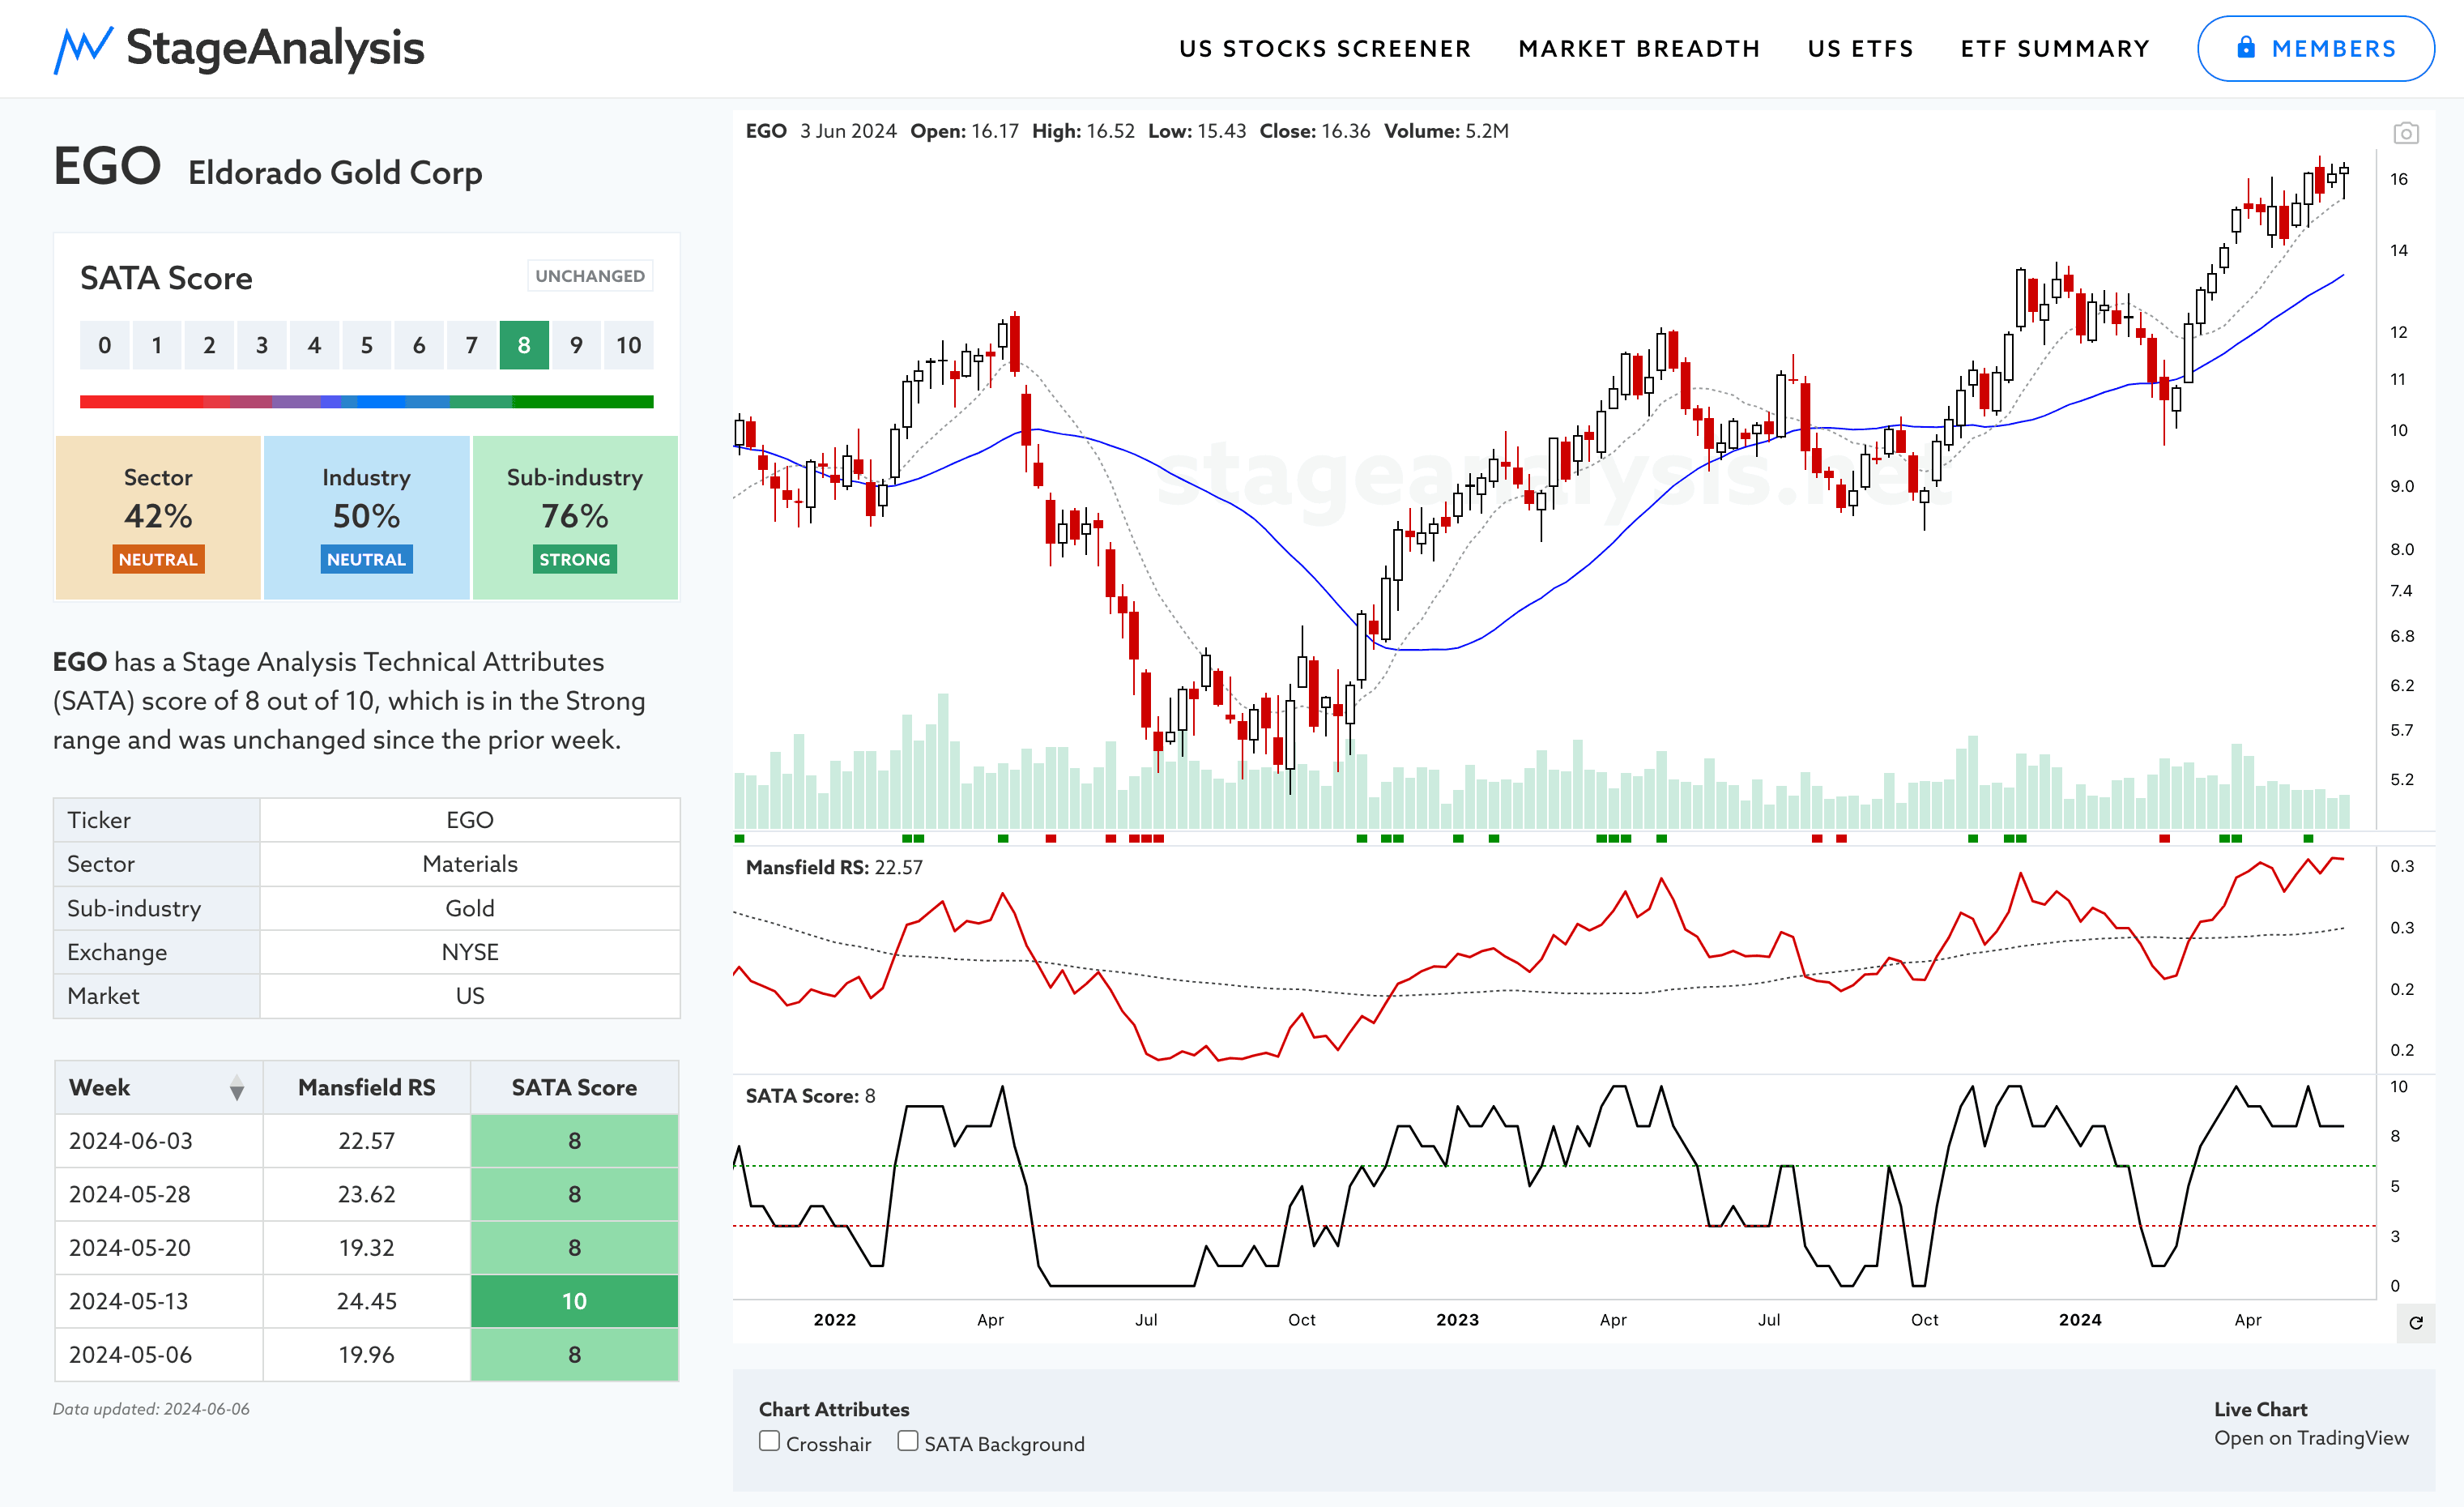The height and width of the screenshot is (1507, 2464).
Task: Click the 2022 time axis label
Action: tap(835, 1320)
